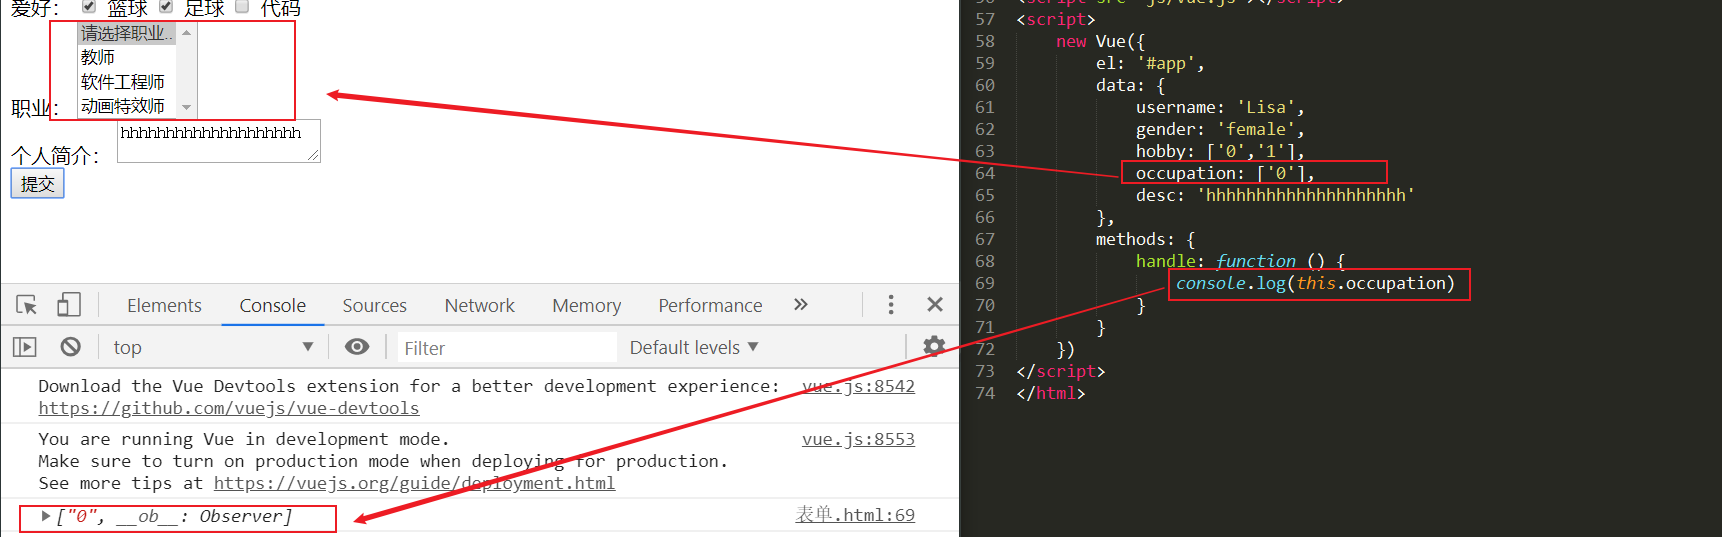Screen dimensions: 1722x537
Task: Click the hobby: ['0','1'] code line
Action: 1220,151
